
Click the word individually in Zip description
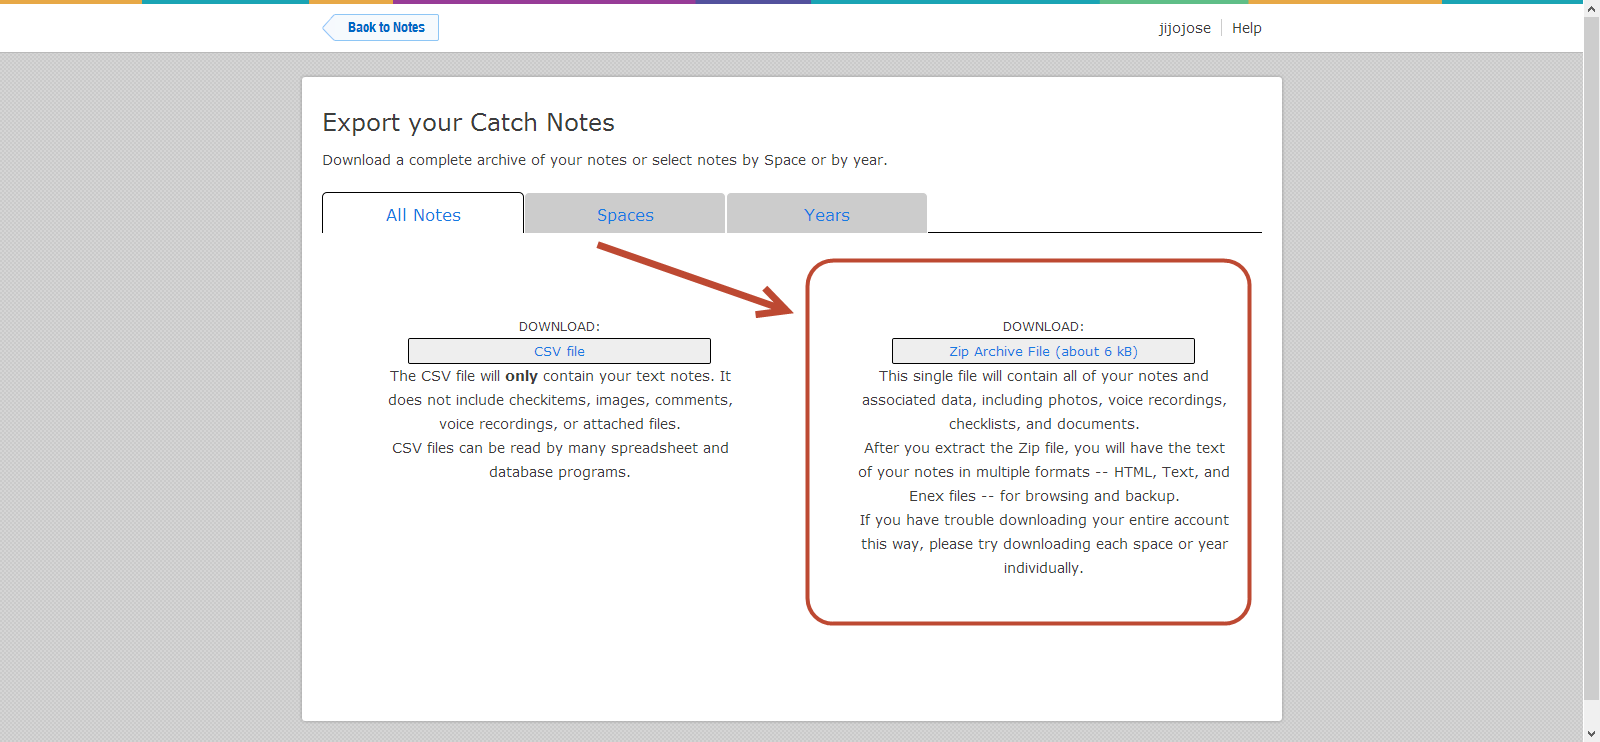click(1043, 568)
